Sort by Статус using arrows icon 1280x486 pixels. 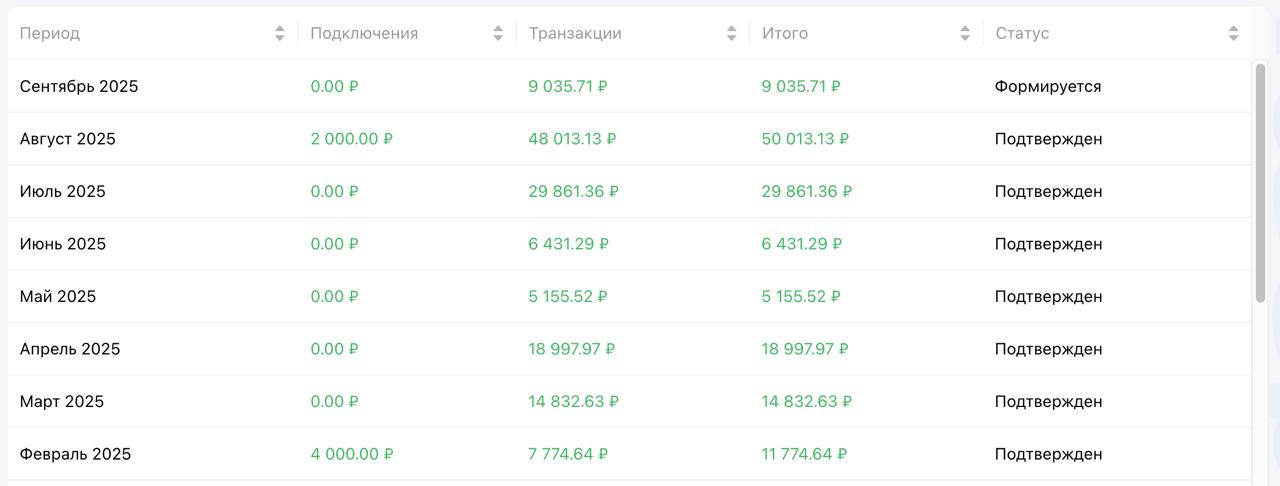pos(1234,33)
